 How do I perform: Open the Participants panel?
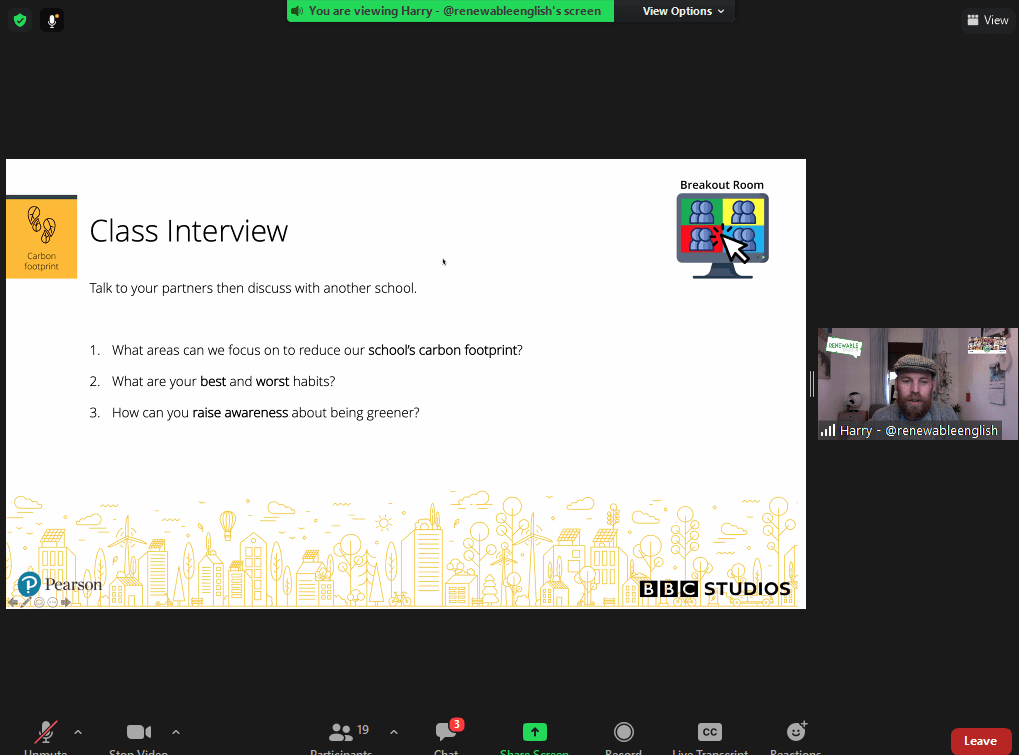[341, 735]
